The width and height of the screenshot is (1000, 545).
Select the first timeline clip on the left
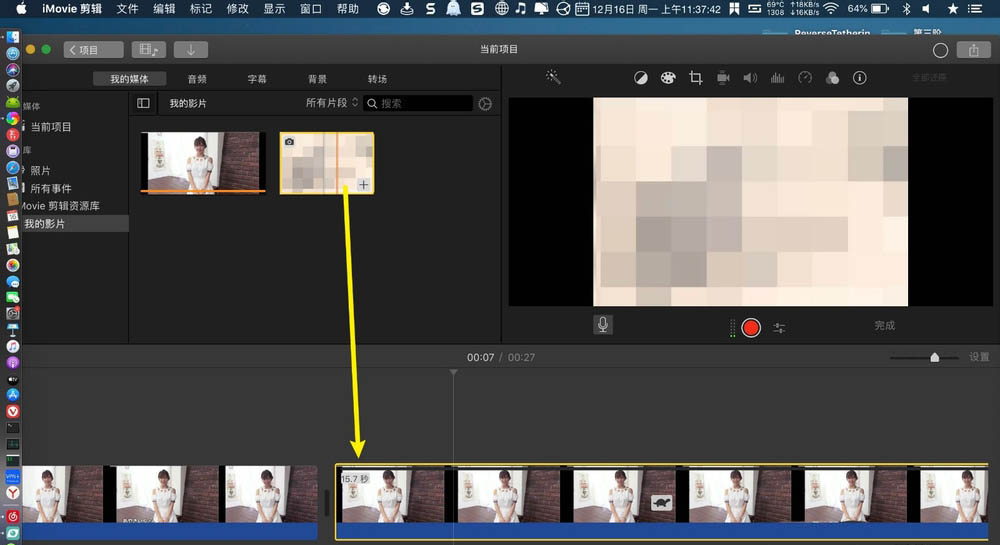click(170, 502)
